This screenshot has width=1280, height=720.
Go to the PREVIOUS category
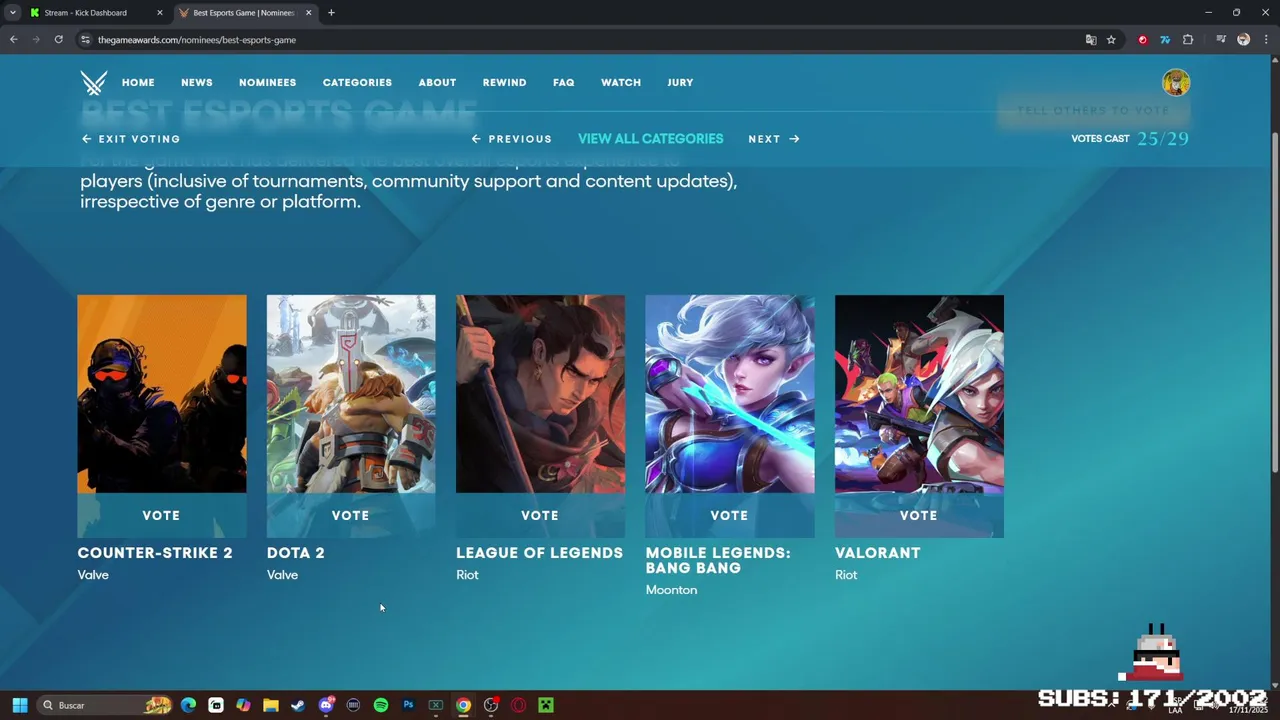pos(511,139)
